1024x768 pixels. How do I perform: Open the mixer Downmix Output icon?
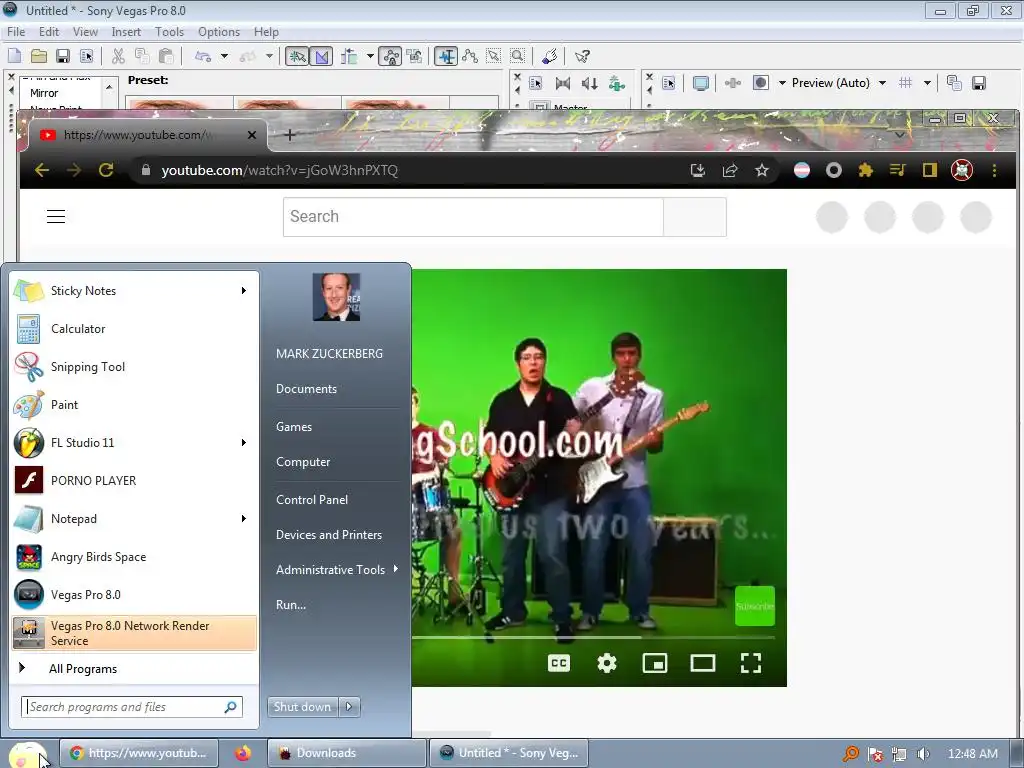point(562,83)
